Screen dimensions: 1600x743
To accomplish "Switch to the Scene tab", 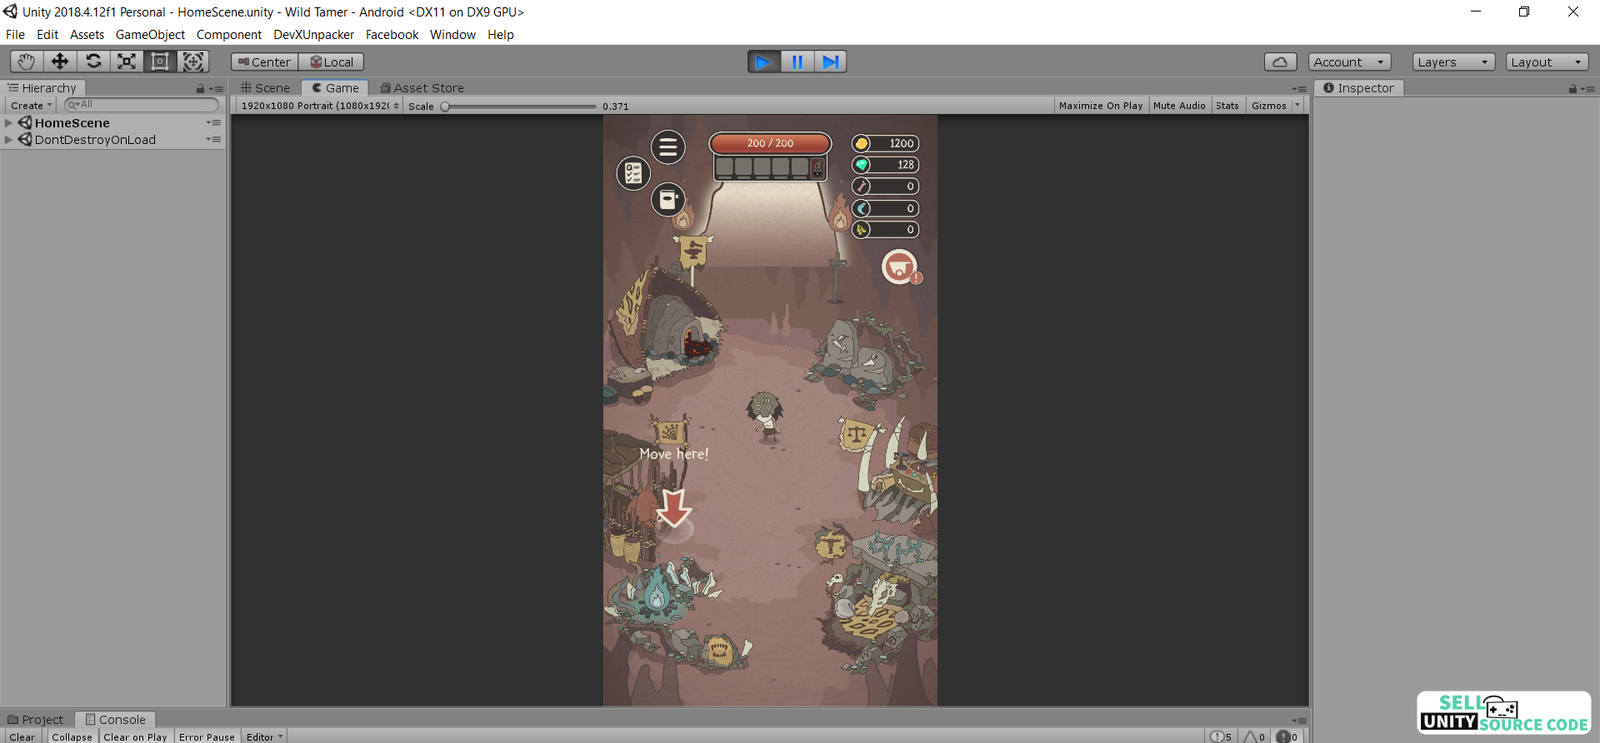I will [x=265, y=88].
